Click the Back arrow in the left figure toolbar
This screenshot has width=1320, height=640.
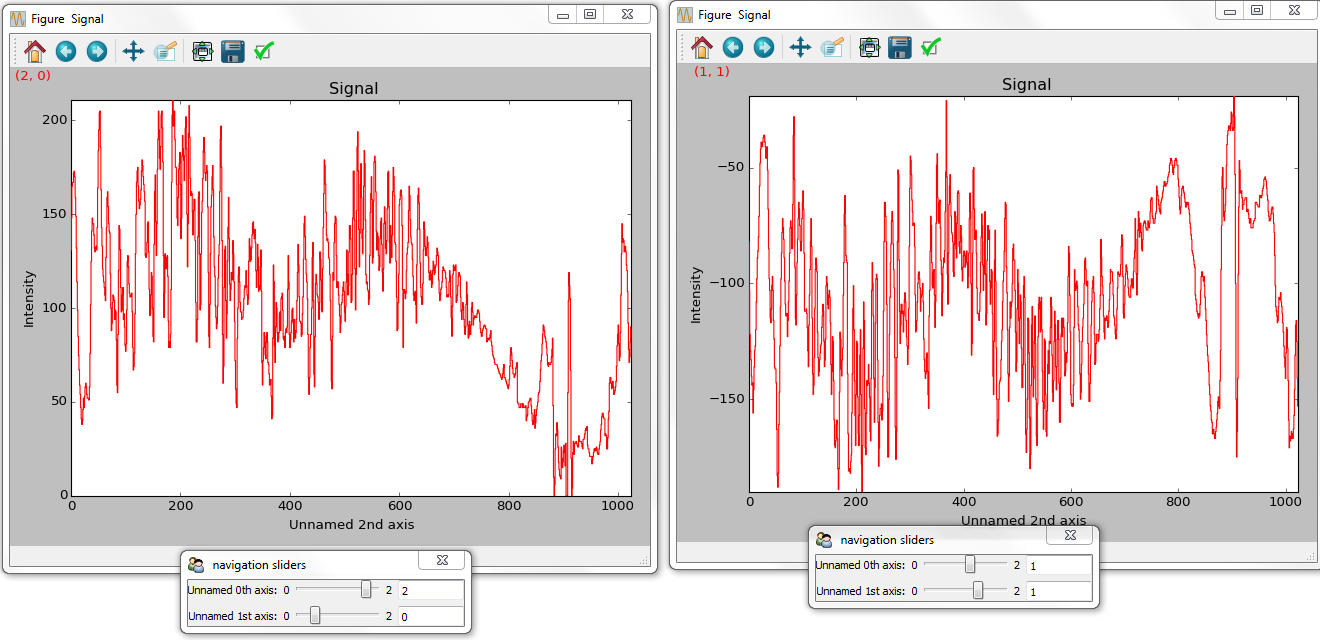click(66, 51)
